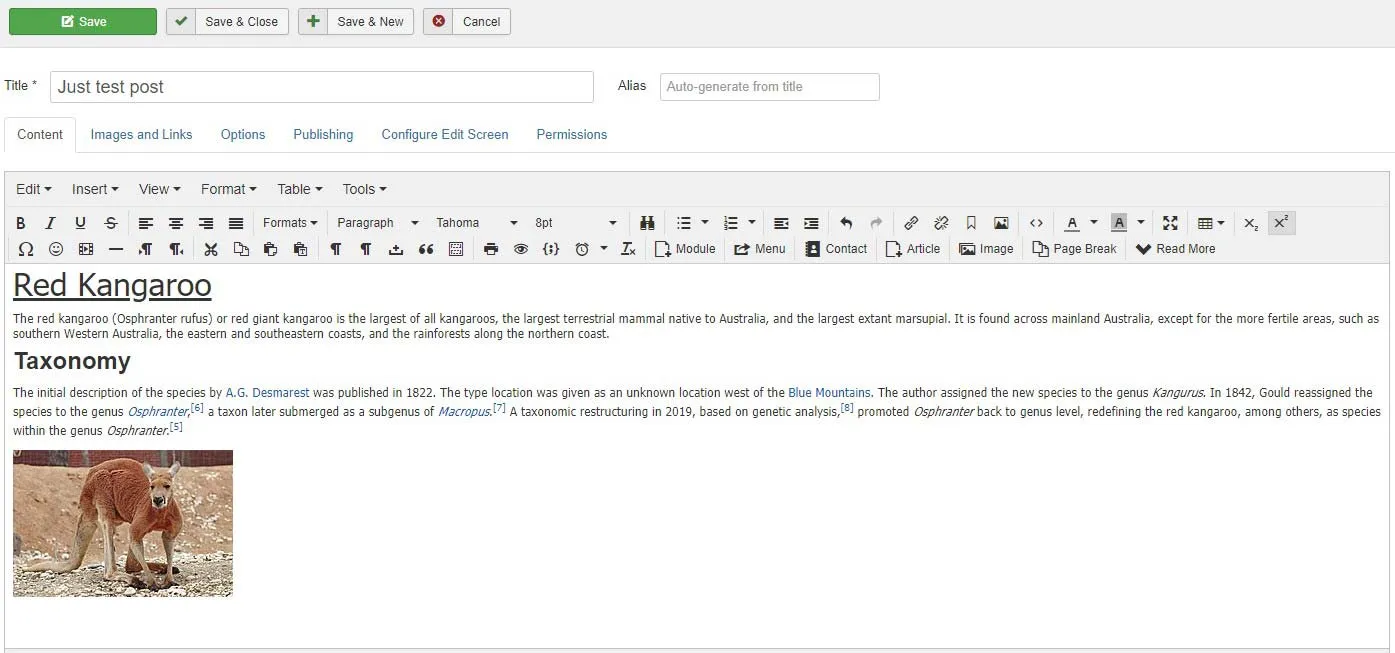Open the Tahoma font family dropdown

[x=477, y=222]
